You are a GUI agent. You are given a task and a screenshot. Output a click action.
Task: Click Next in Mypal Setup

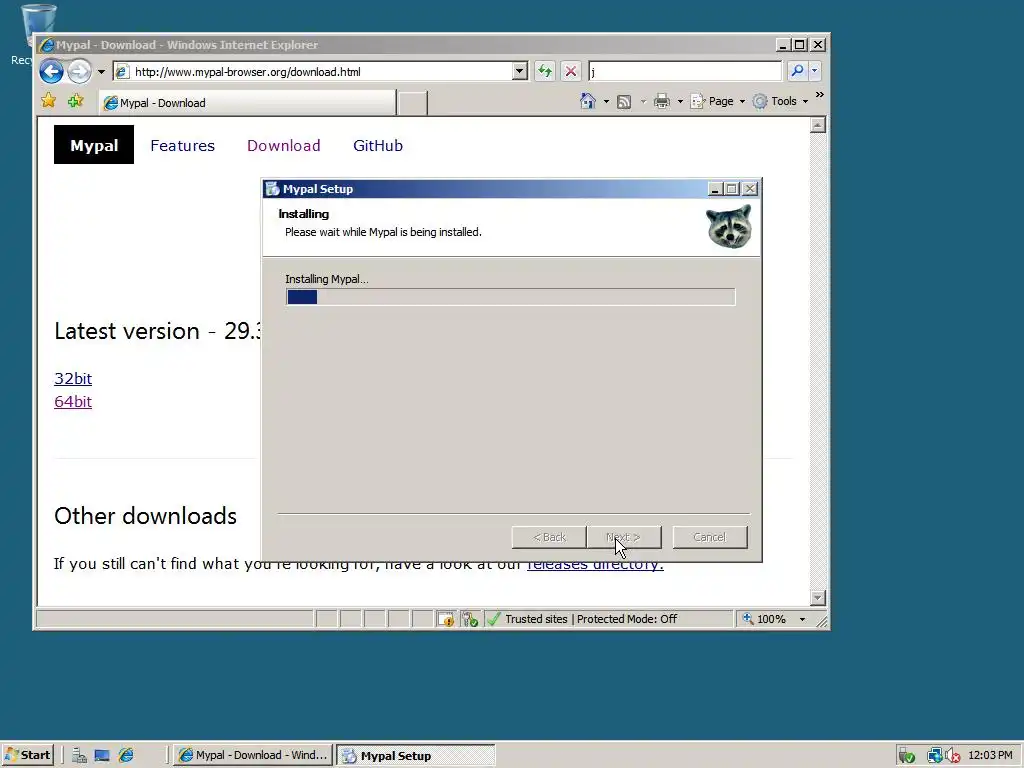tap(624, 537)
